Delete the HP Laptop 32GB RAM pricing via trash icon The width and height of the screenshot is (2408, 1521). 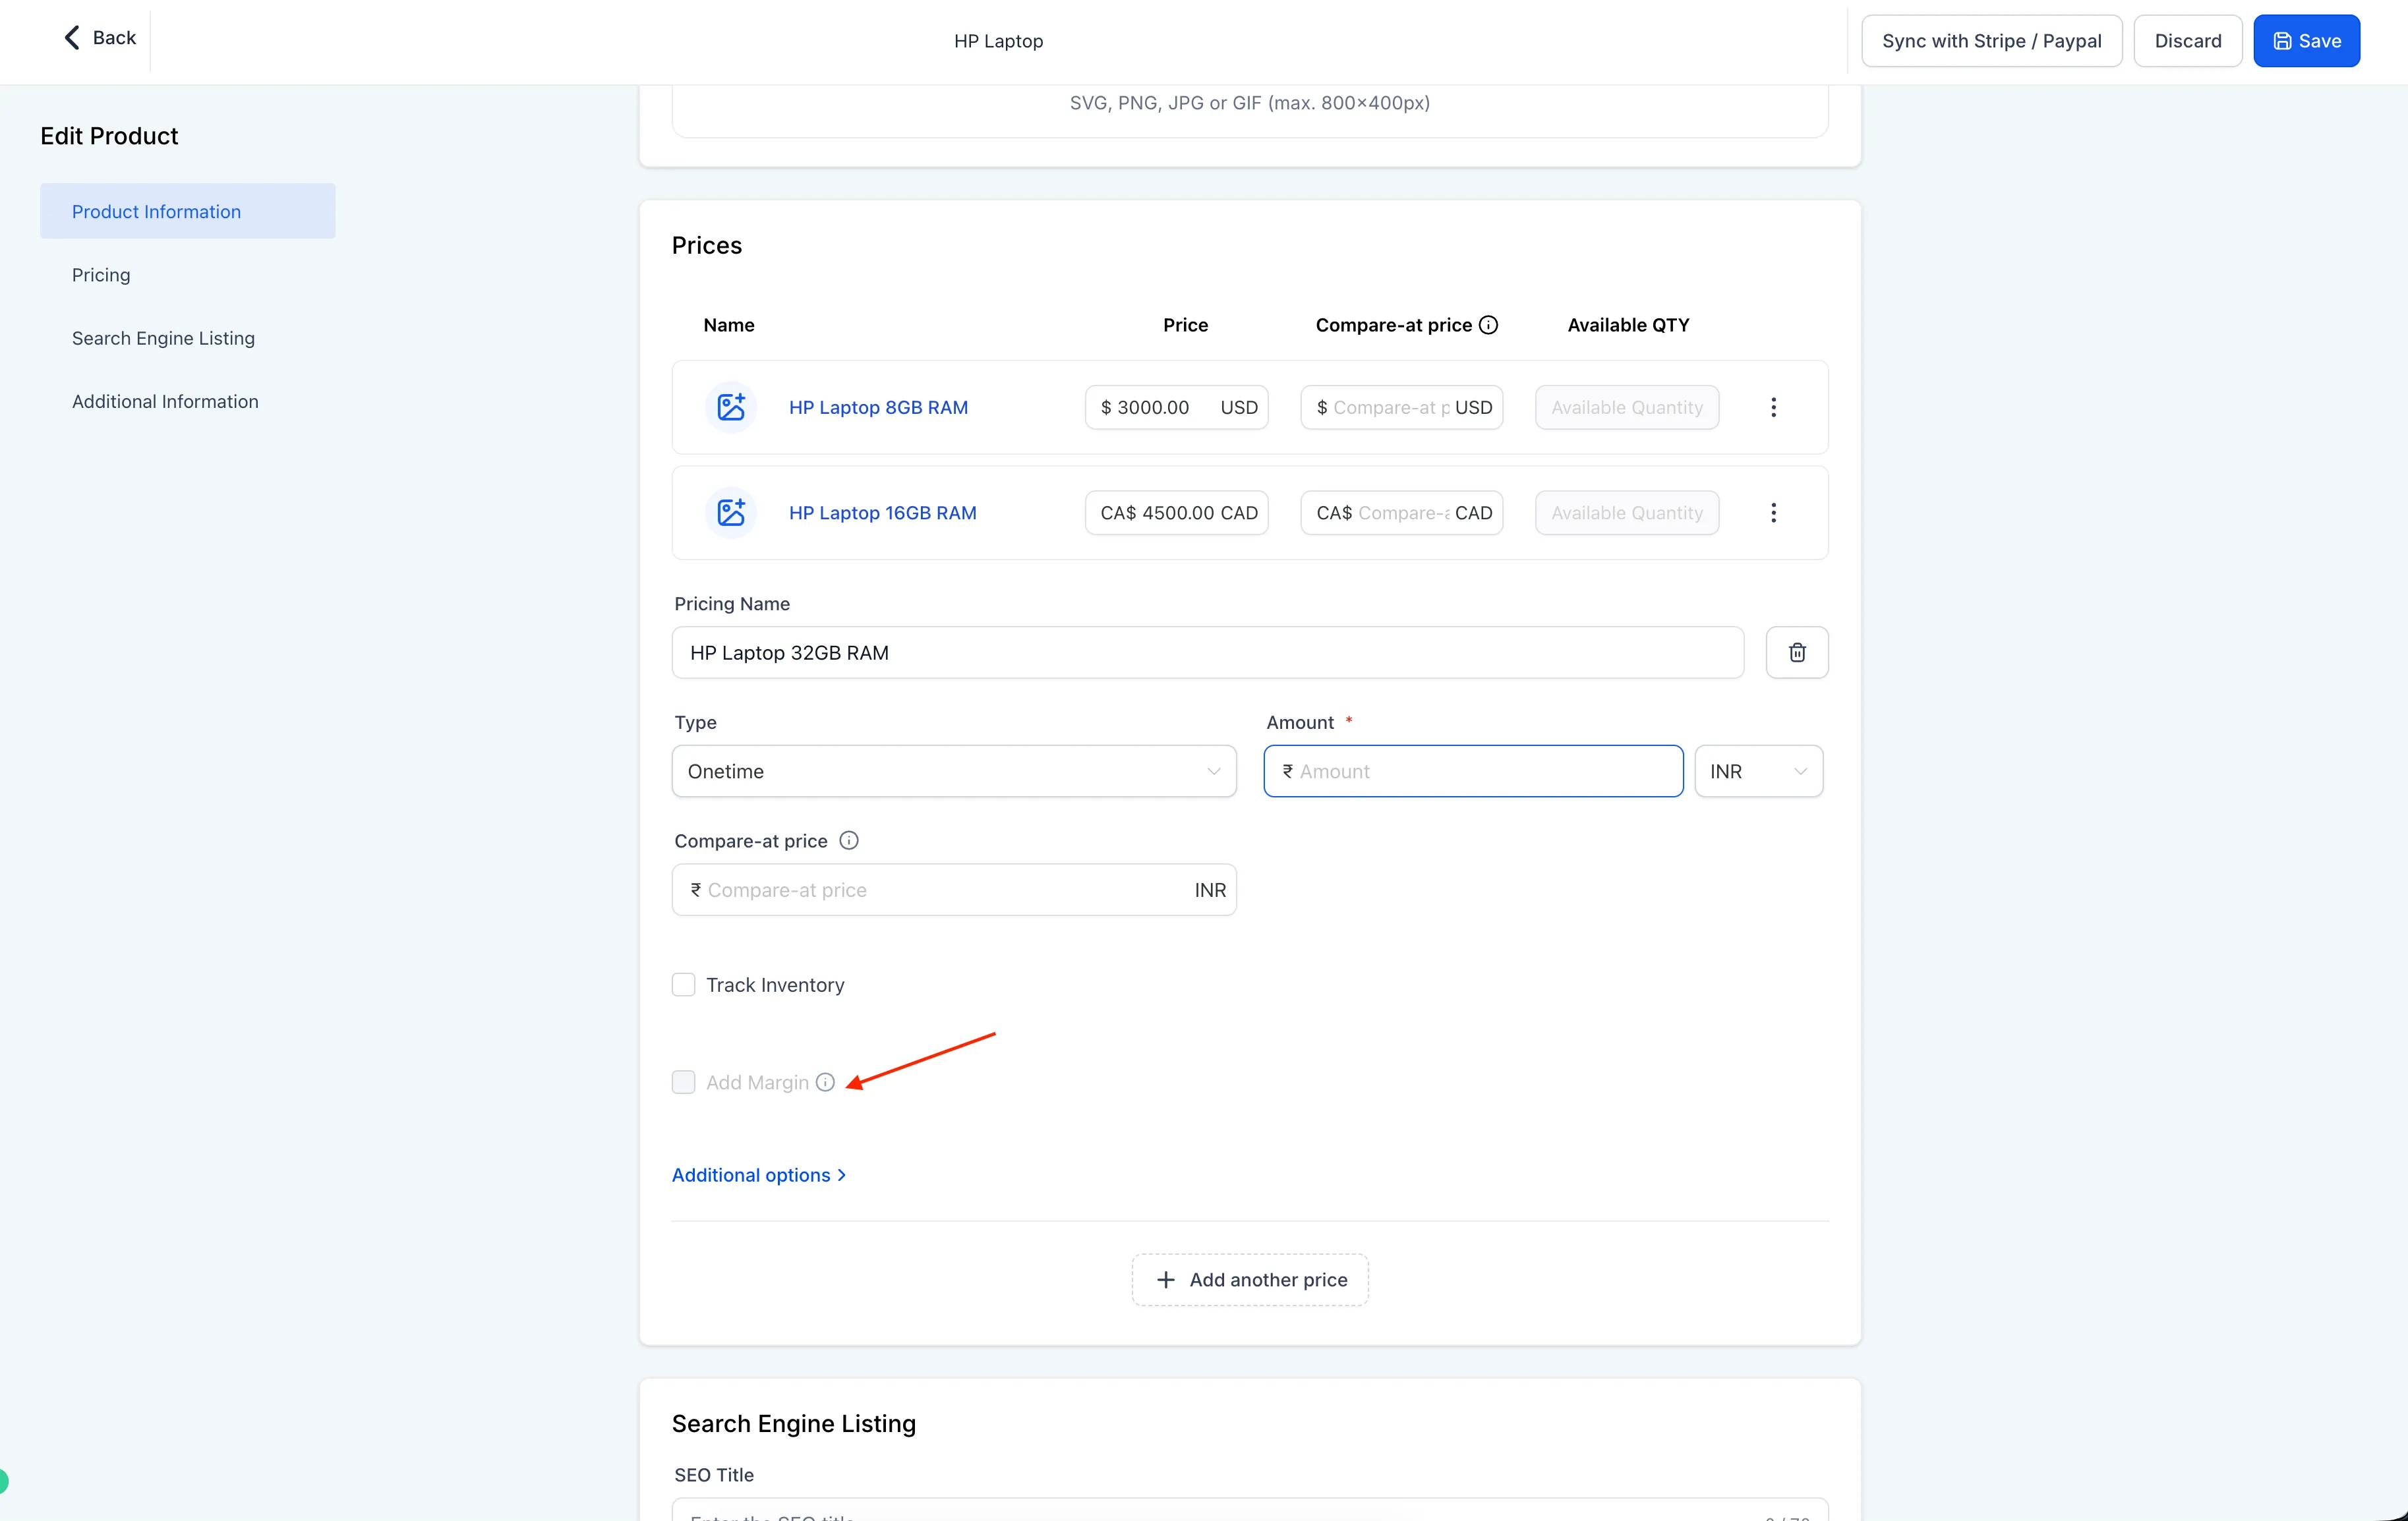click(1797, 652)
